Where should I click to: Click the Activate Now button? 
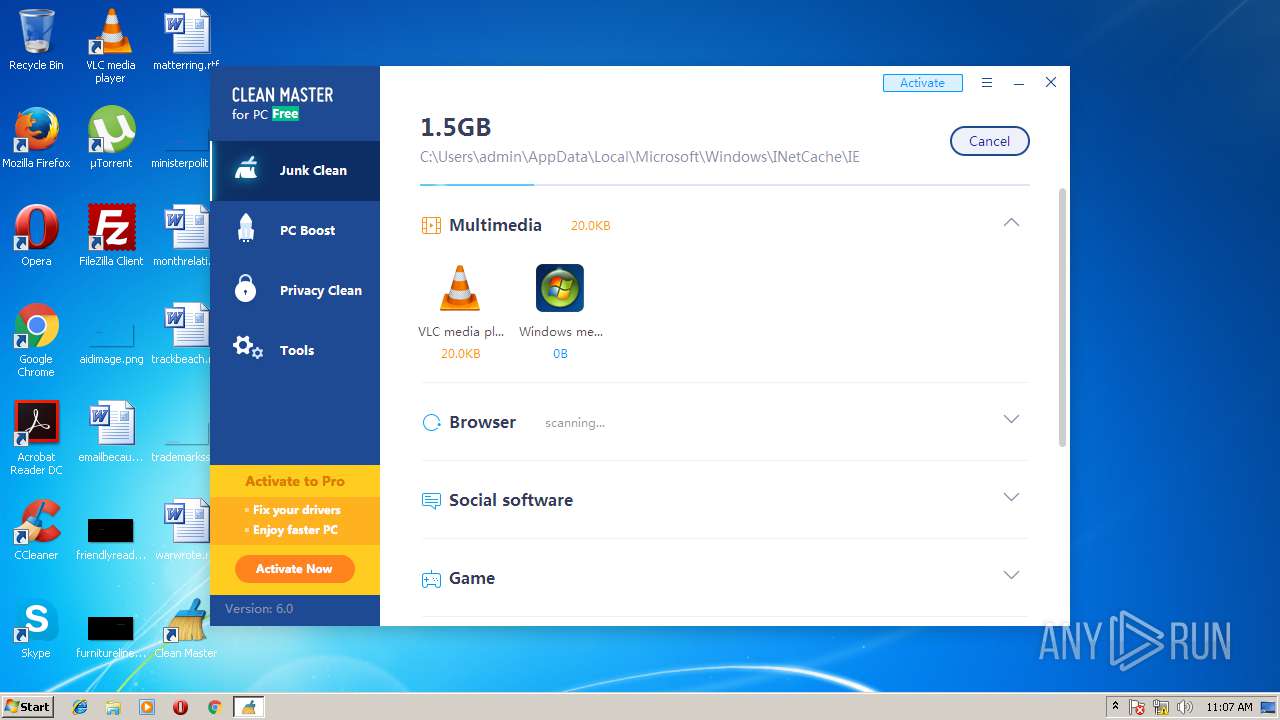click(x=294, y=569)
